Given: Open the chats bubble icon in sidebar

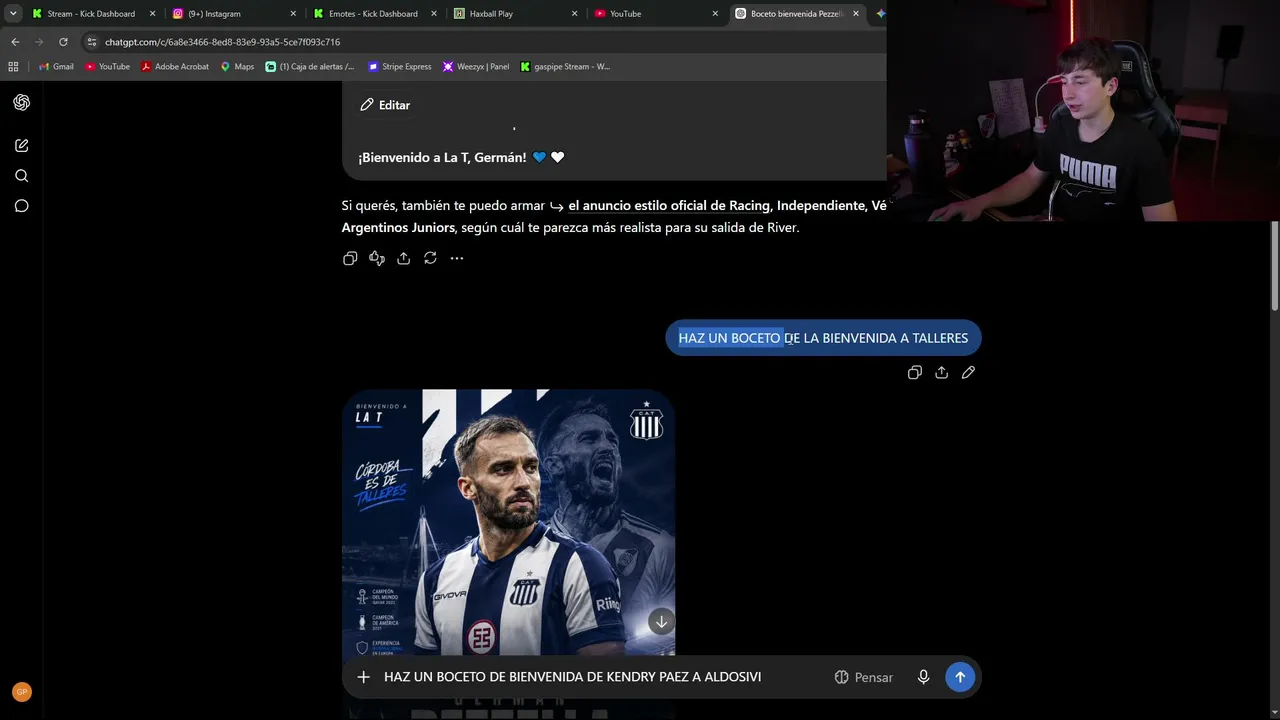Looking at the screenshot, I should coord(21,206).
